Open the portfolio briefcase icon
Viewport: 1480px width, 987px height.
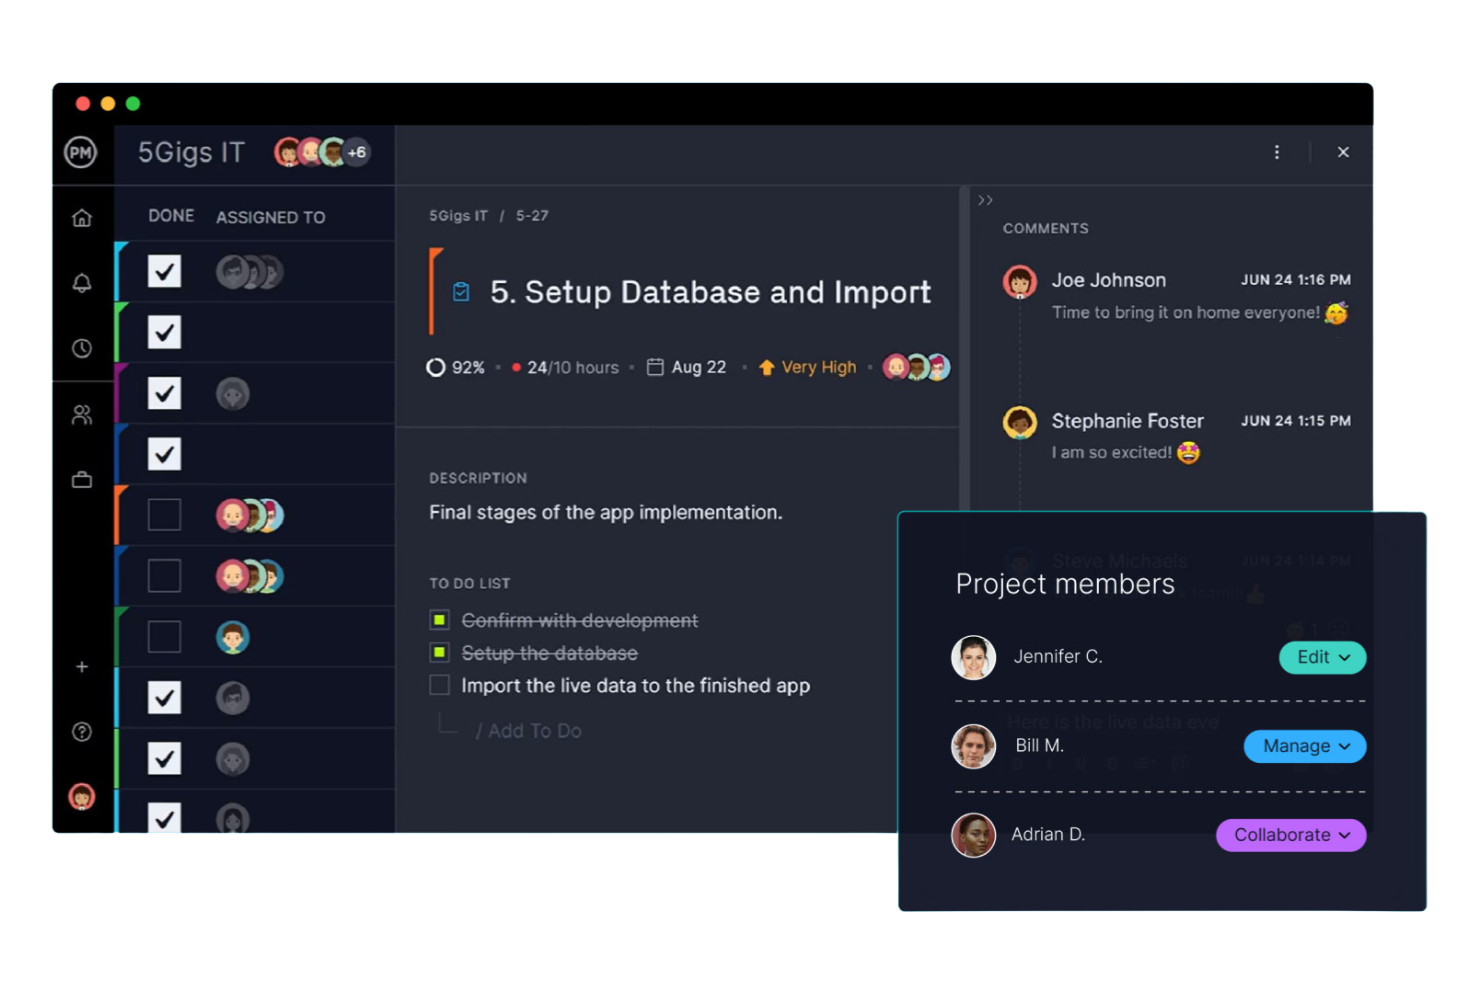82,479
